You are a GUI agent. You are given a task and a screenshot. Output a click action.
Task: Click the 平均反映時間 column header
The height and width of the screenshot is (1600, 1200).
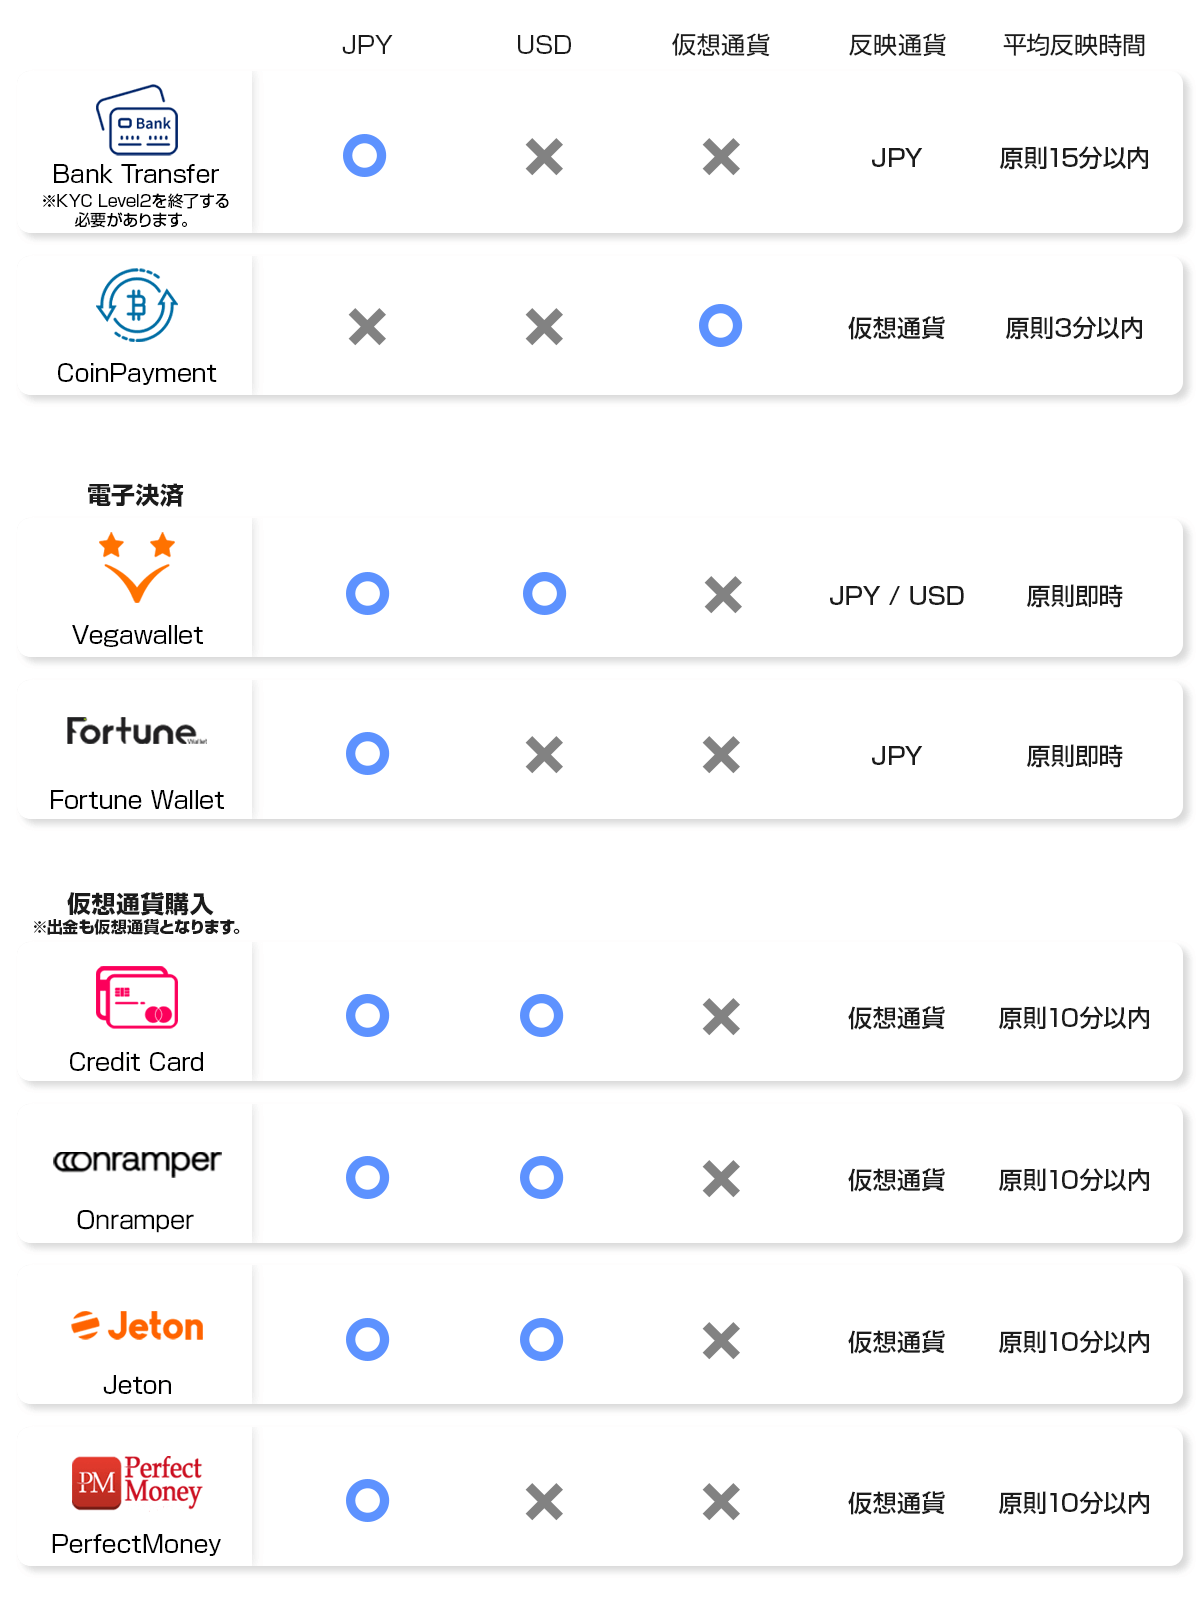click(1074, 45)
